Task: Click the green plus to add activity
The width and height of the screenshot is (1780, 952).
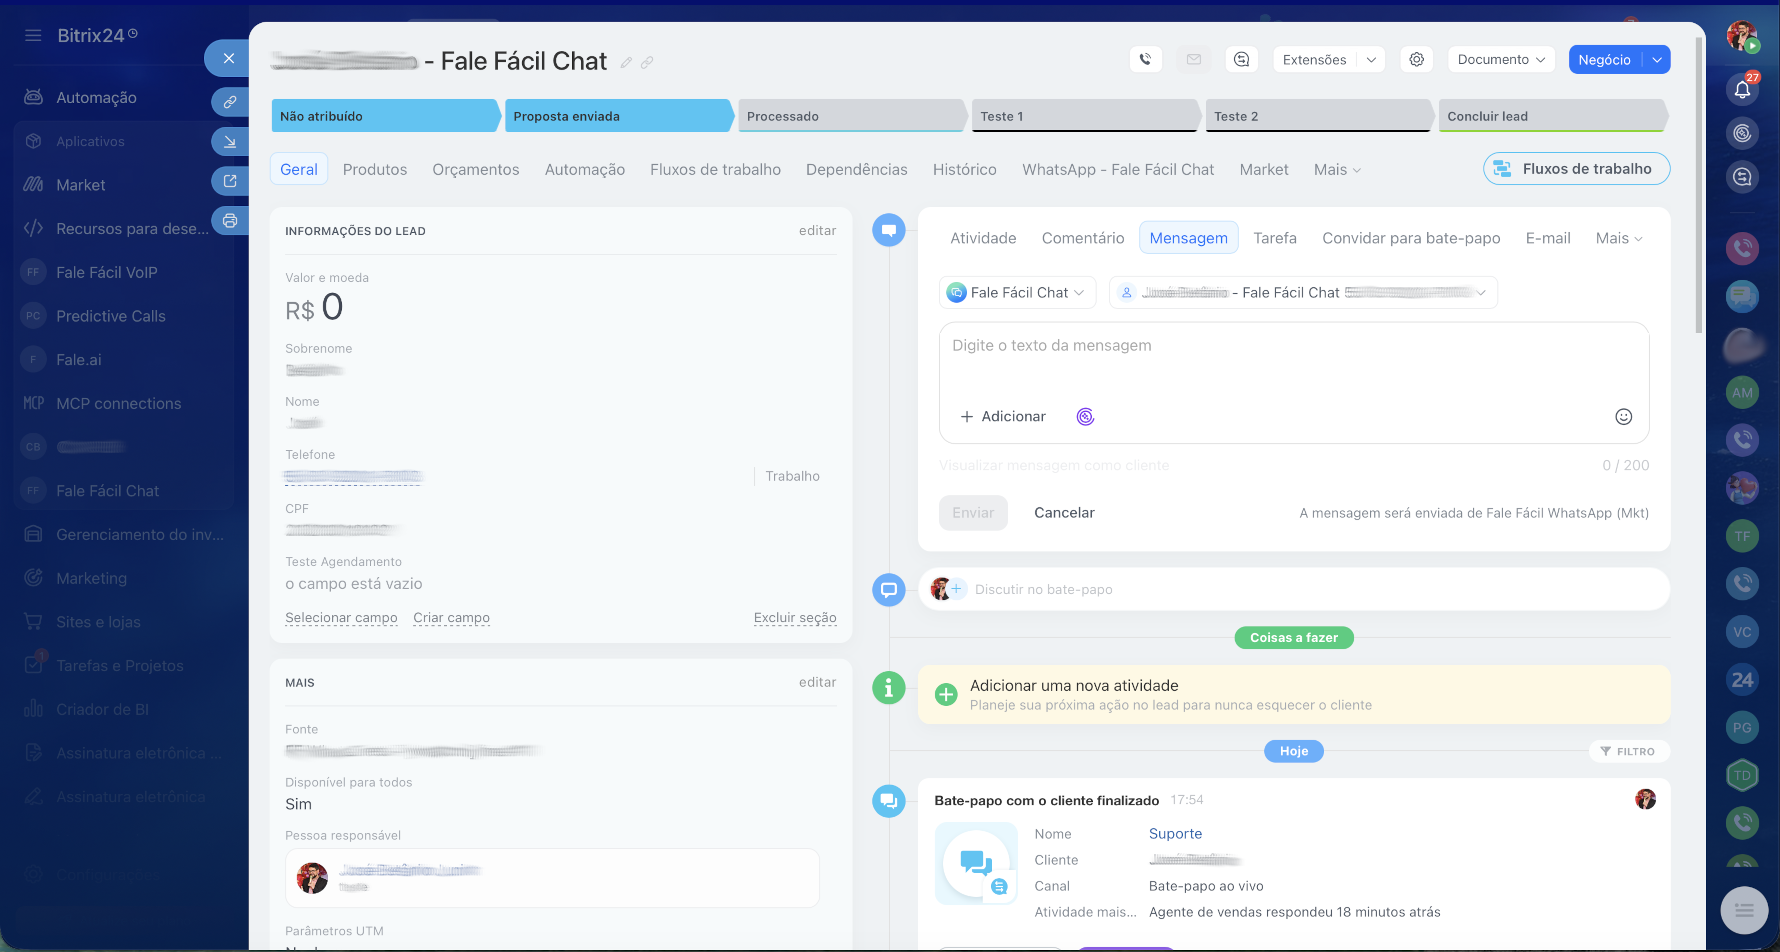Action: coord(946,695)
